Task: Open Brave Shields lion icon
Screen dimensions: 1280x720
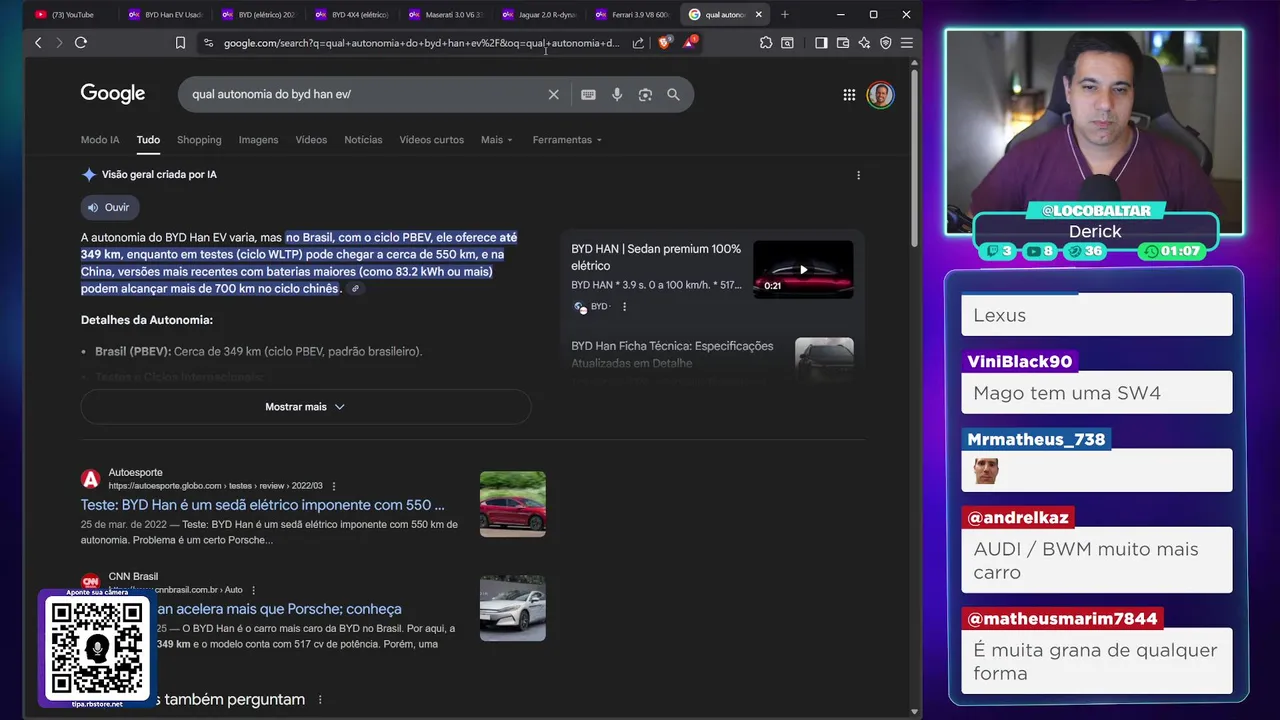Action: click(x=664, y=42)
